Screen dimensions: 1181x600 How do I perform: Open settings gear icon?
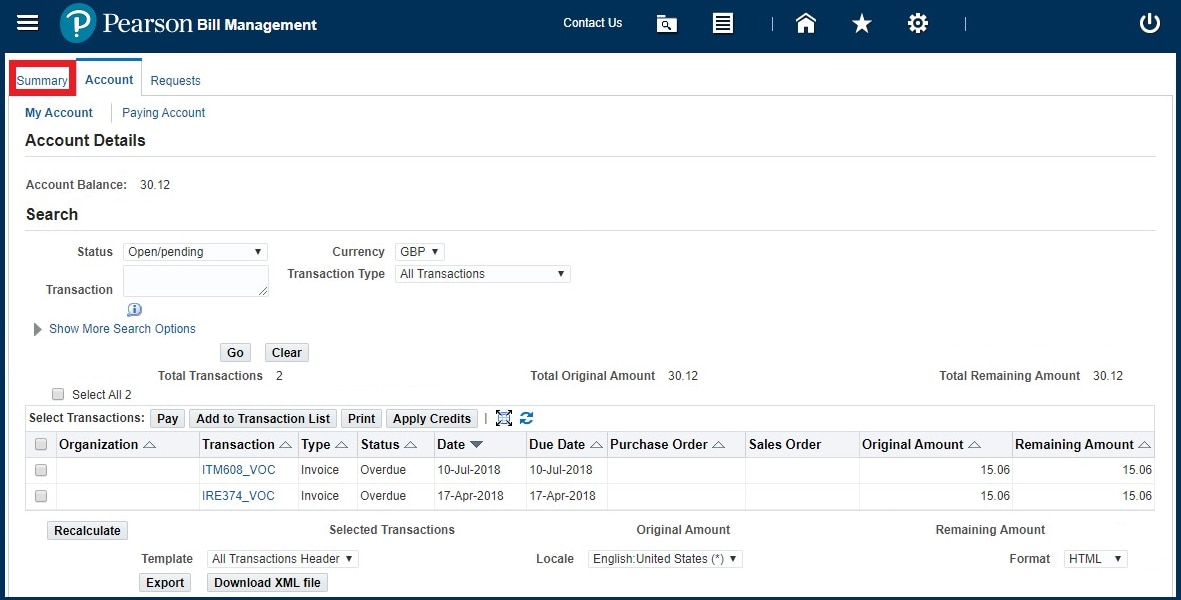click(x=918, y=24)
